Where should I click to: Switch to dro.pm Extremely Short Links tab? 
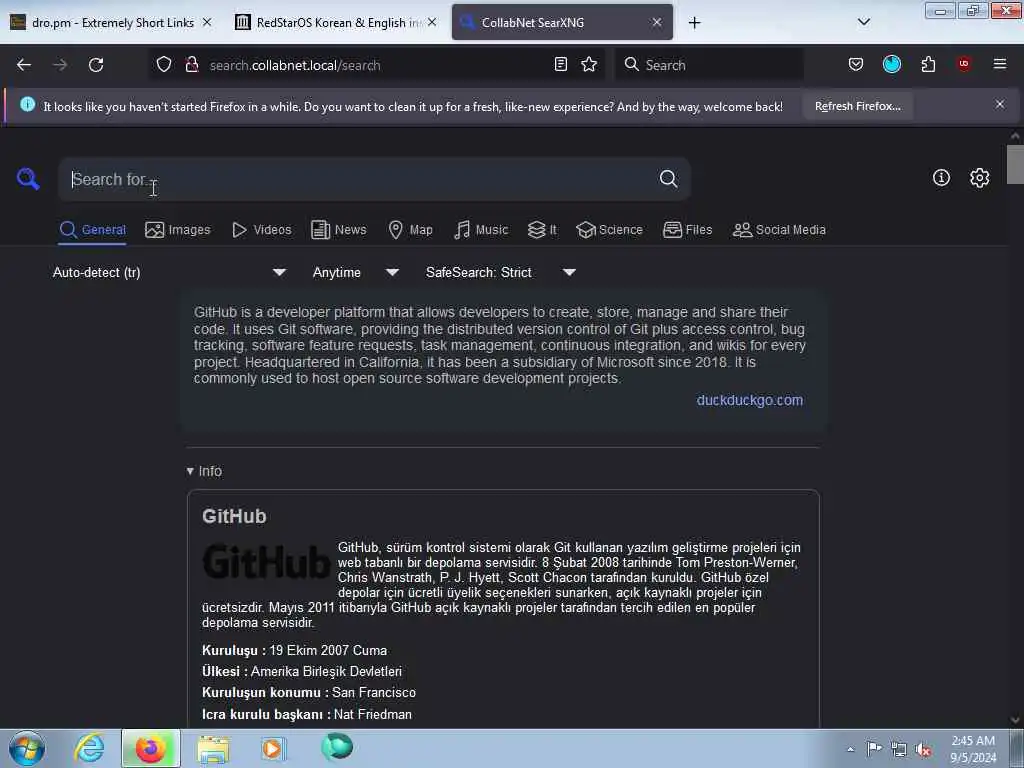click(111, 22)
